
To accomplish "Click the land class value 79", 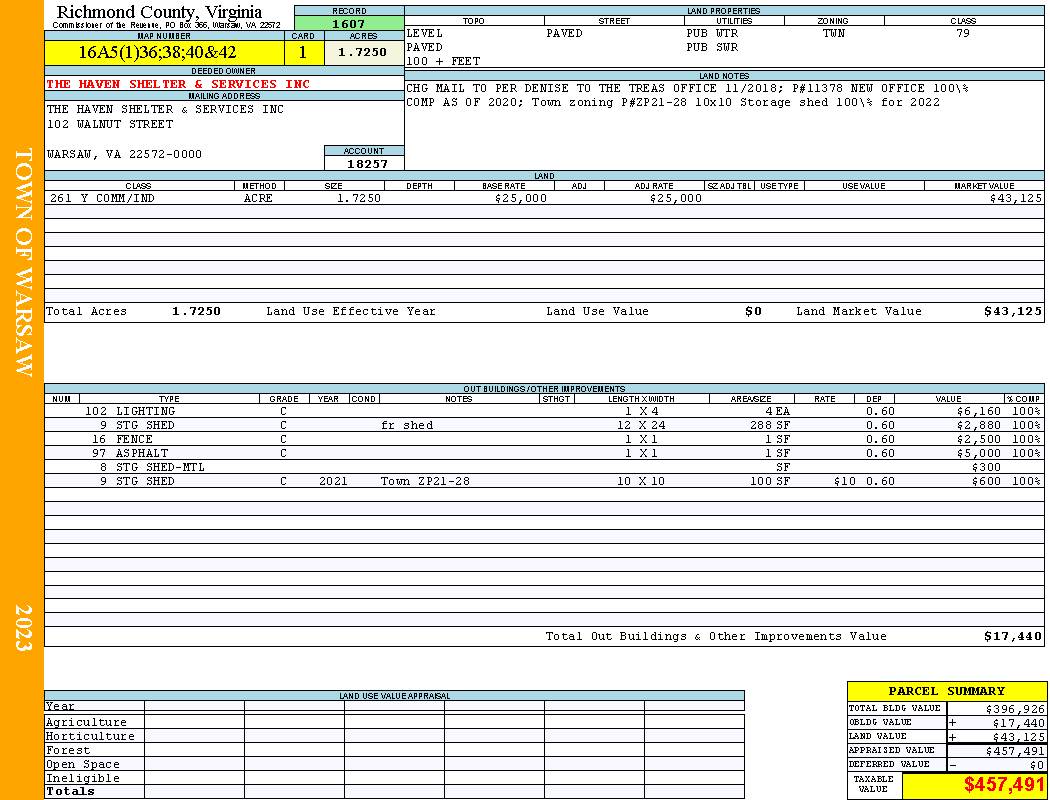I will 963,33.
